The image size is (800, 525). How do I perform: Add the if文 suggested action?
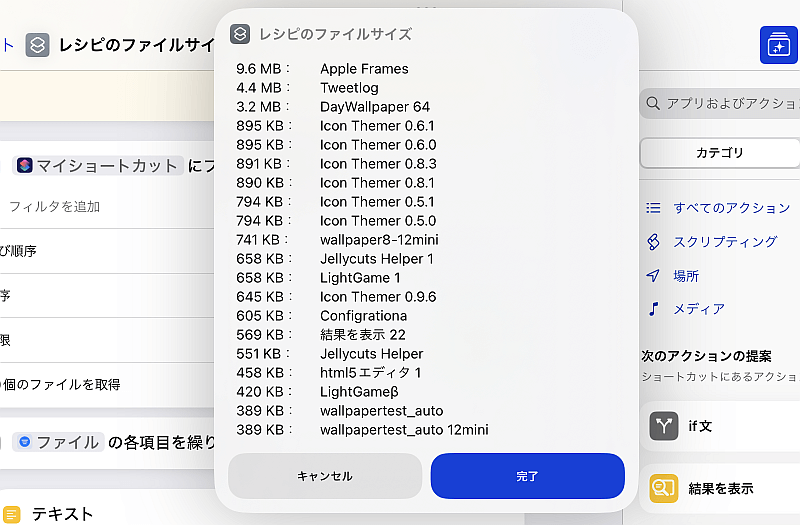coord(719,426)
